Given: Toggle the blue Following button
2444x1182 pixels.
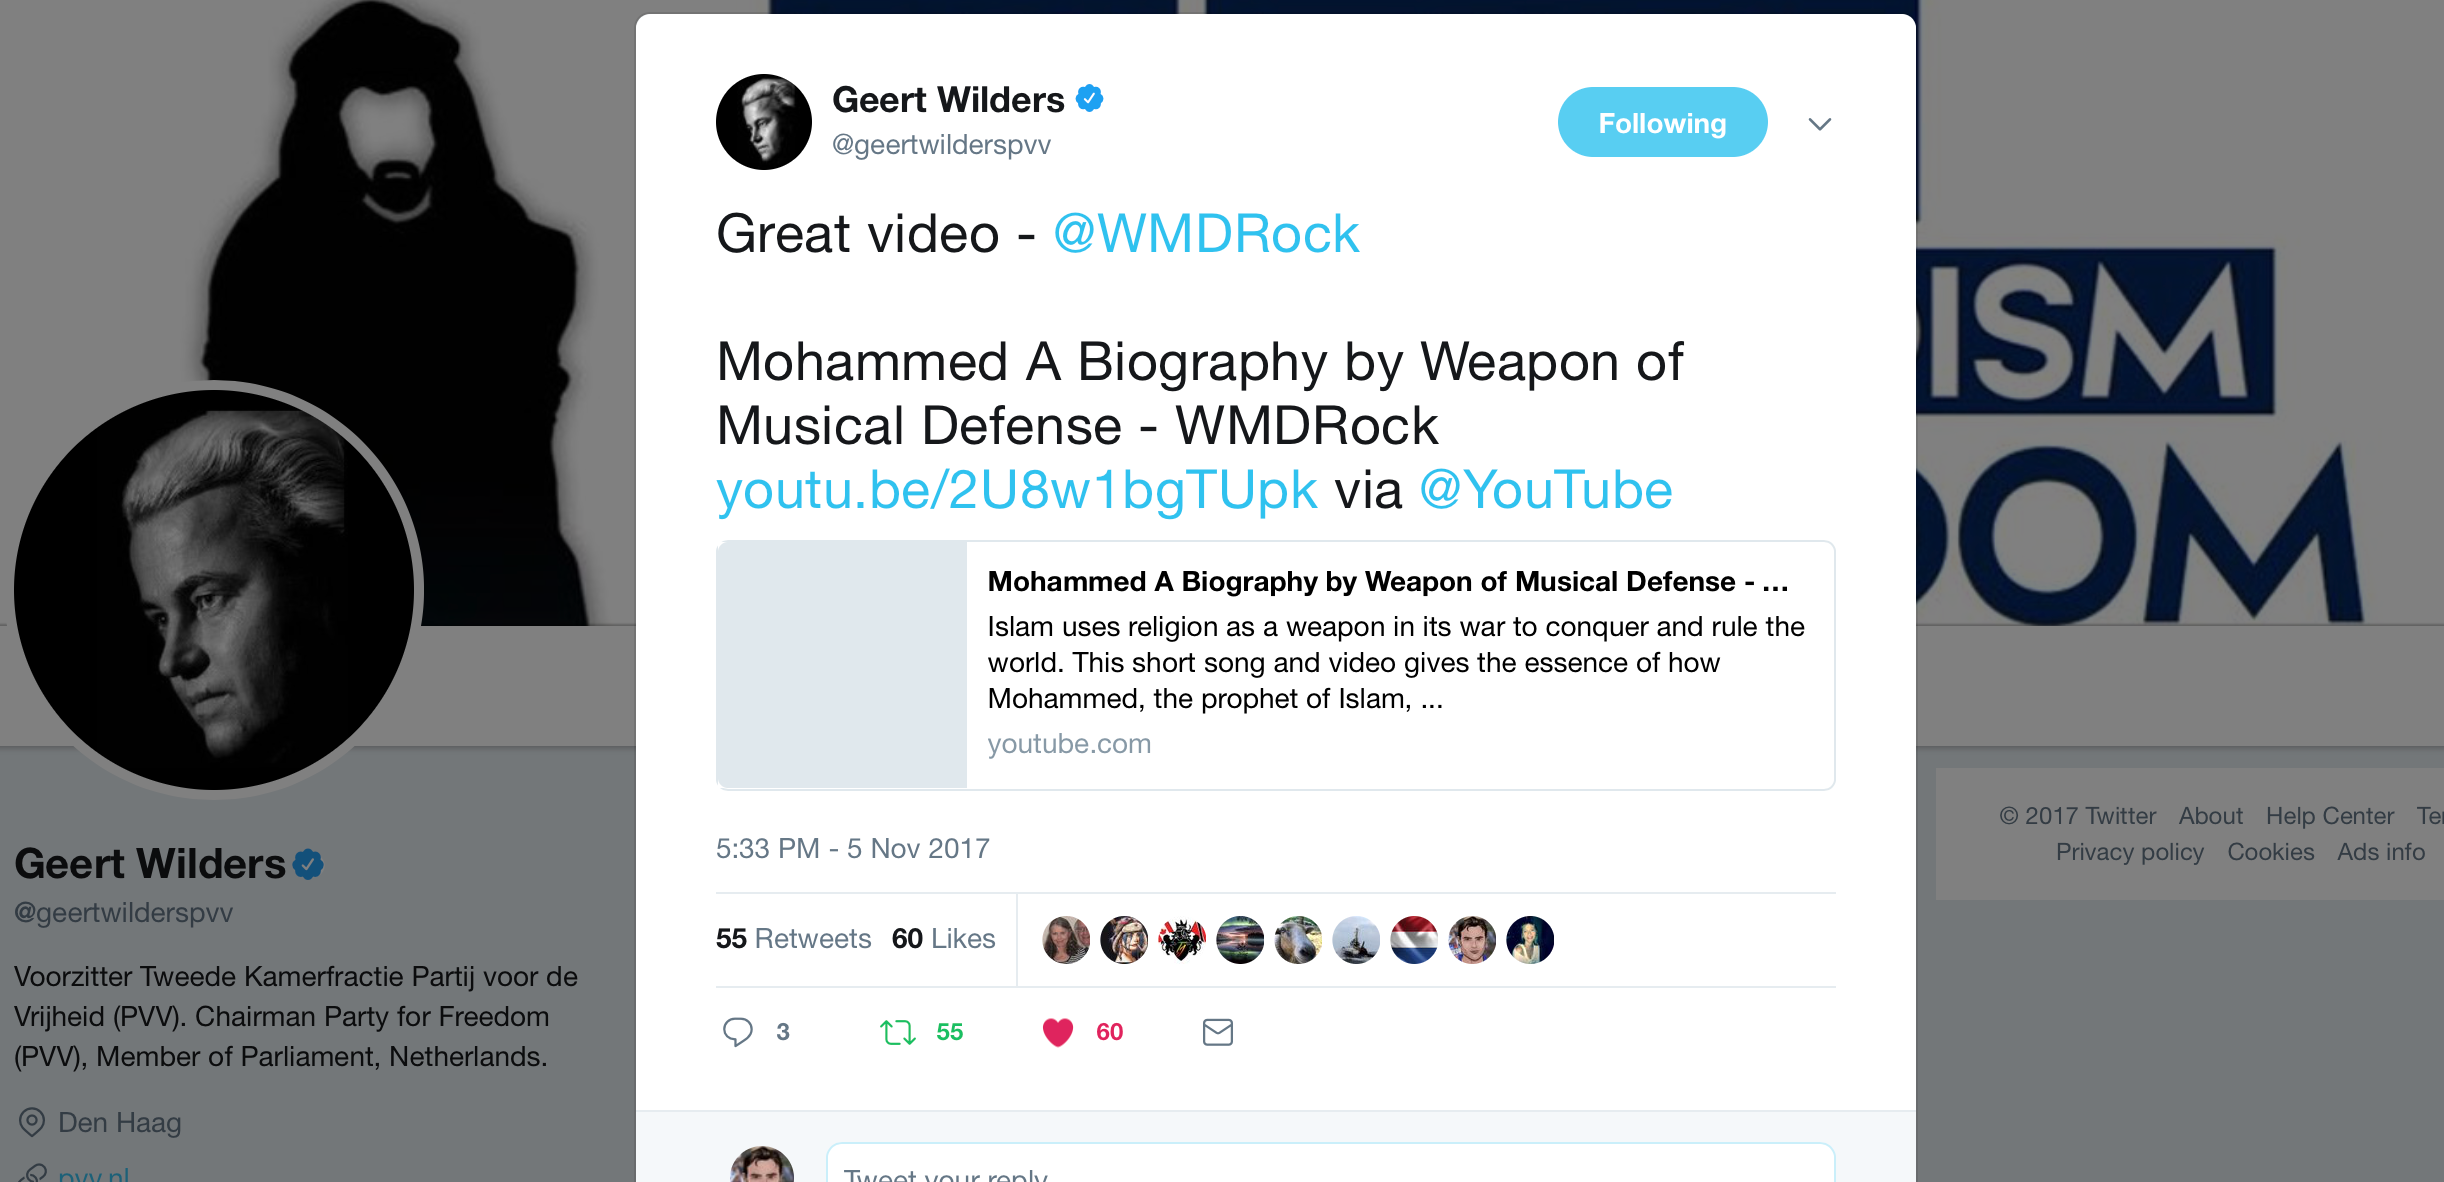Looking at the screenshot, I should 1662,122.
